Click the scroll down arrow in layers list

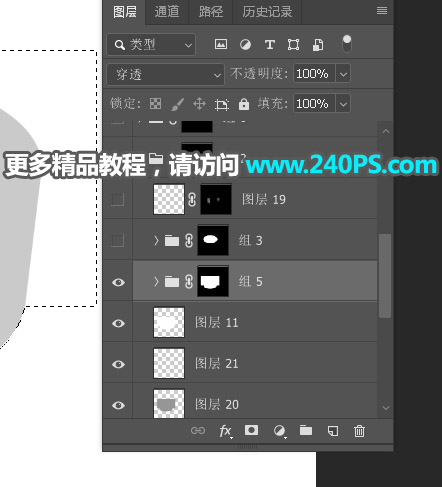pos(386,408)
